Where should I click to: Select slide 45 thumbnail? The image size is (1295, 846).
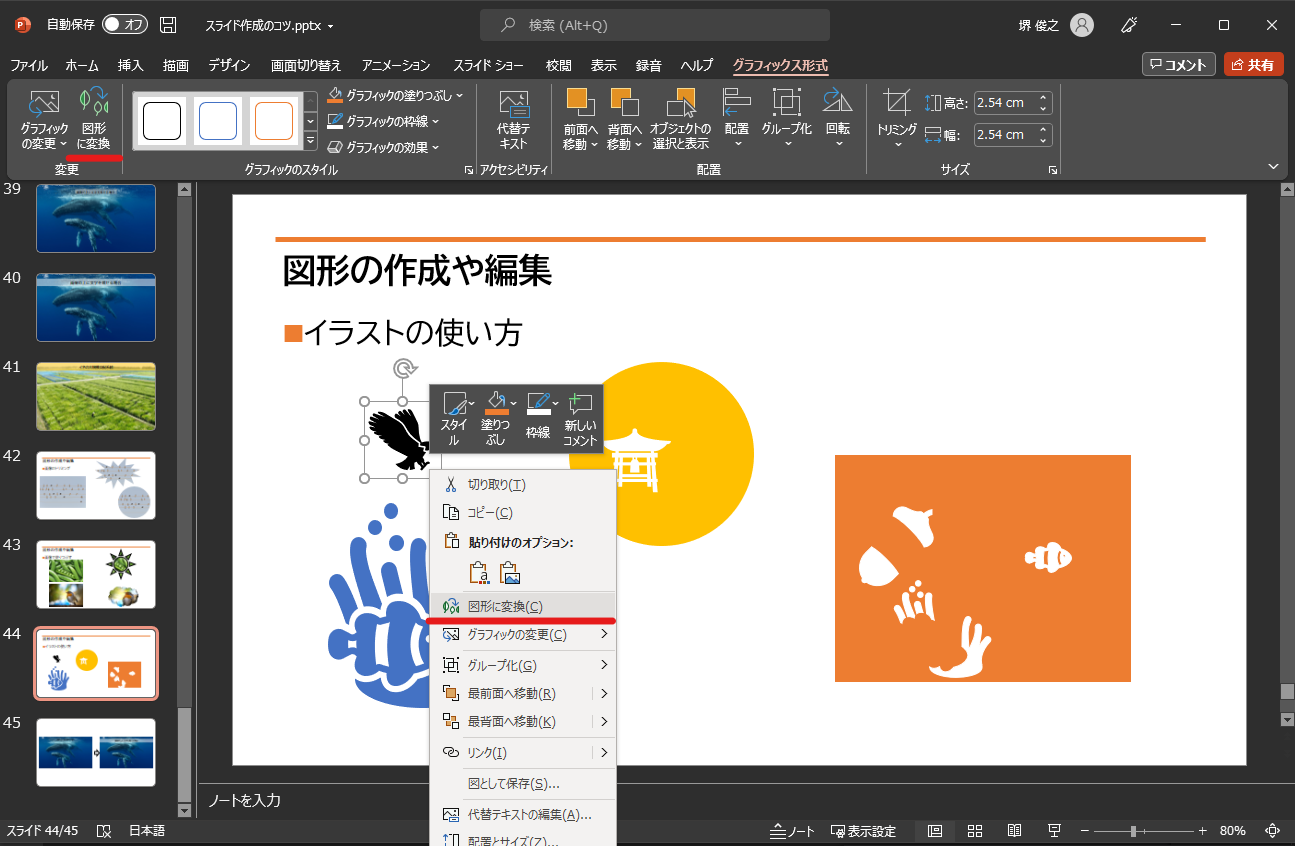(96, 752)
